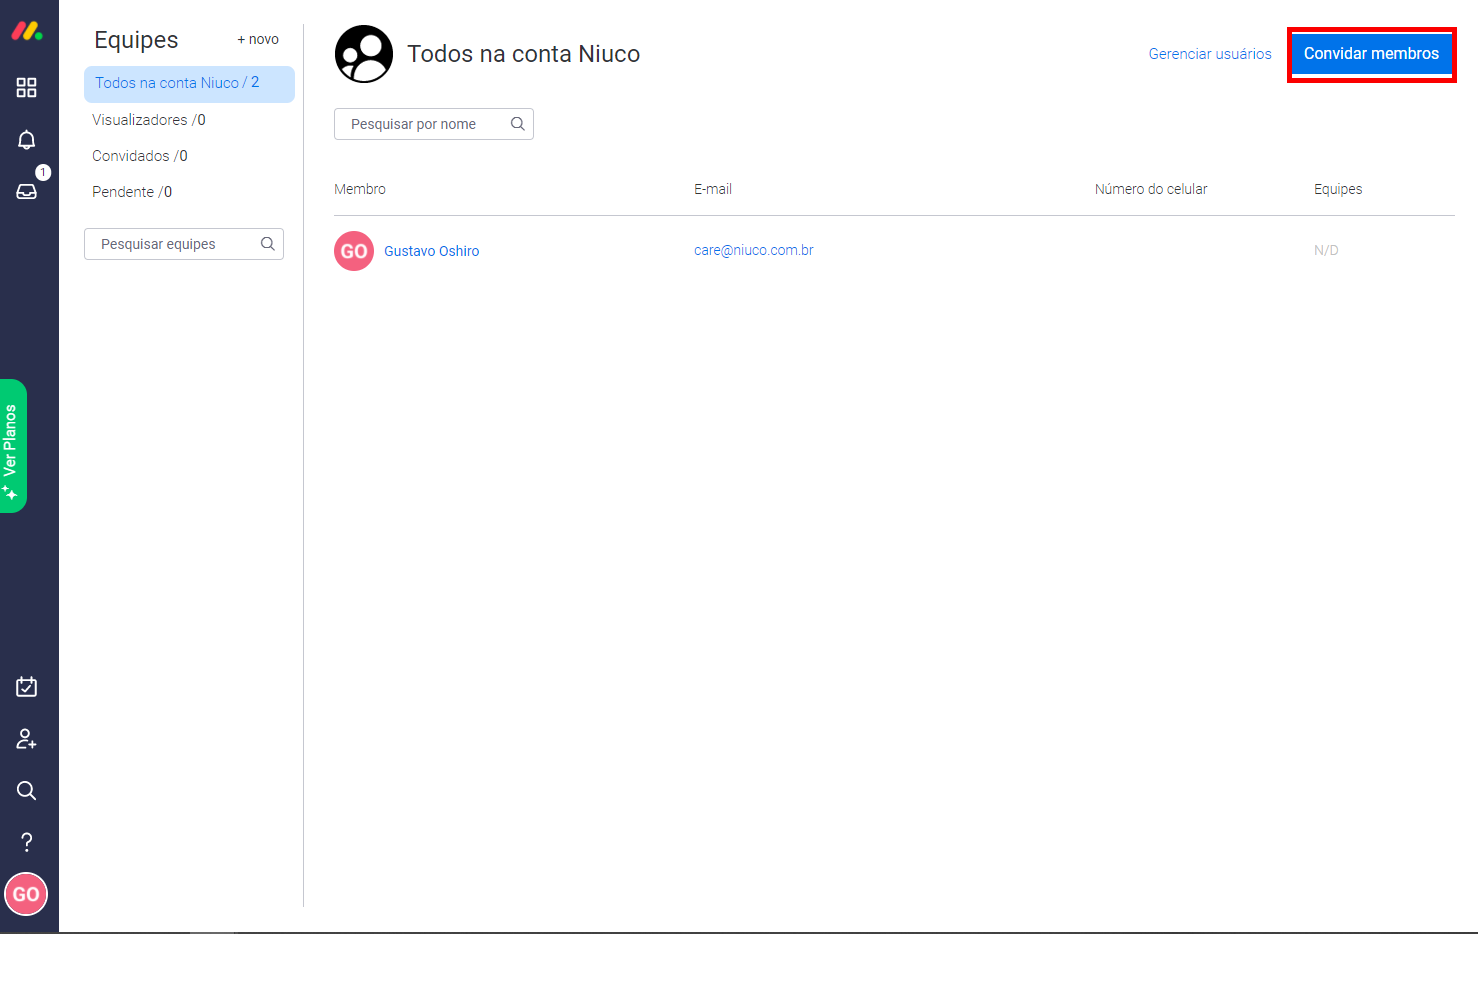
Task: Click the E-mail column header
Action: click(x=713, y=189)
